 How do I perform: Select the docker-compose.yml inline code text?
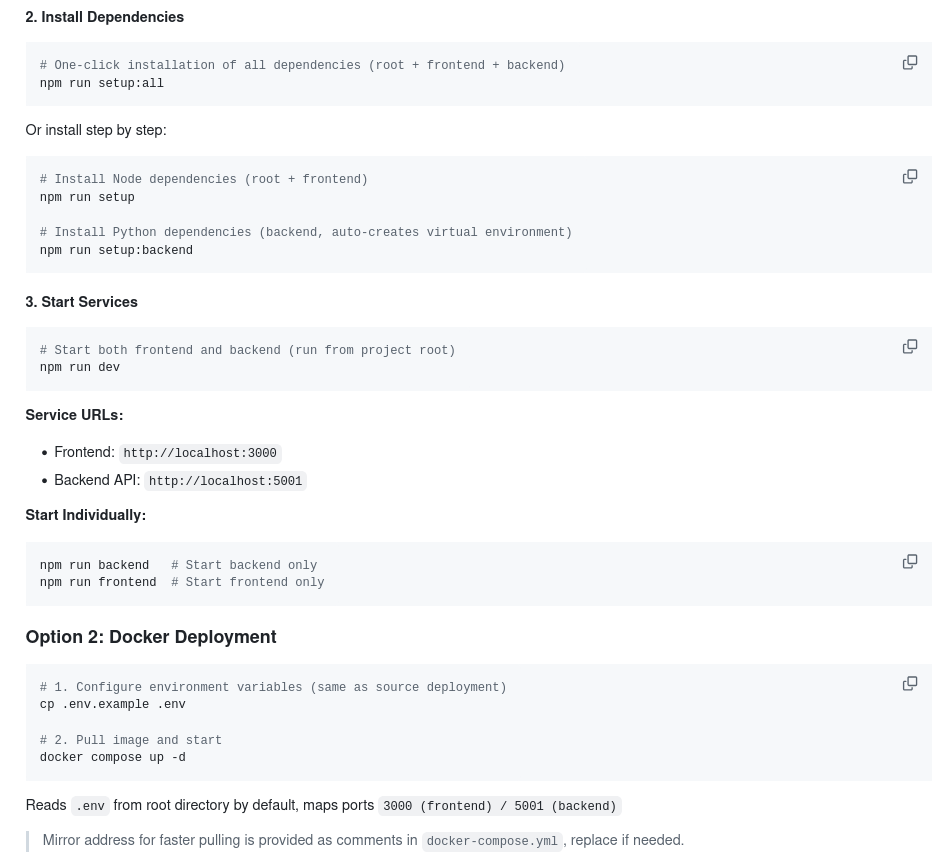[x=491, y=841]
